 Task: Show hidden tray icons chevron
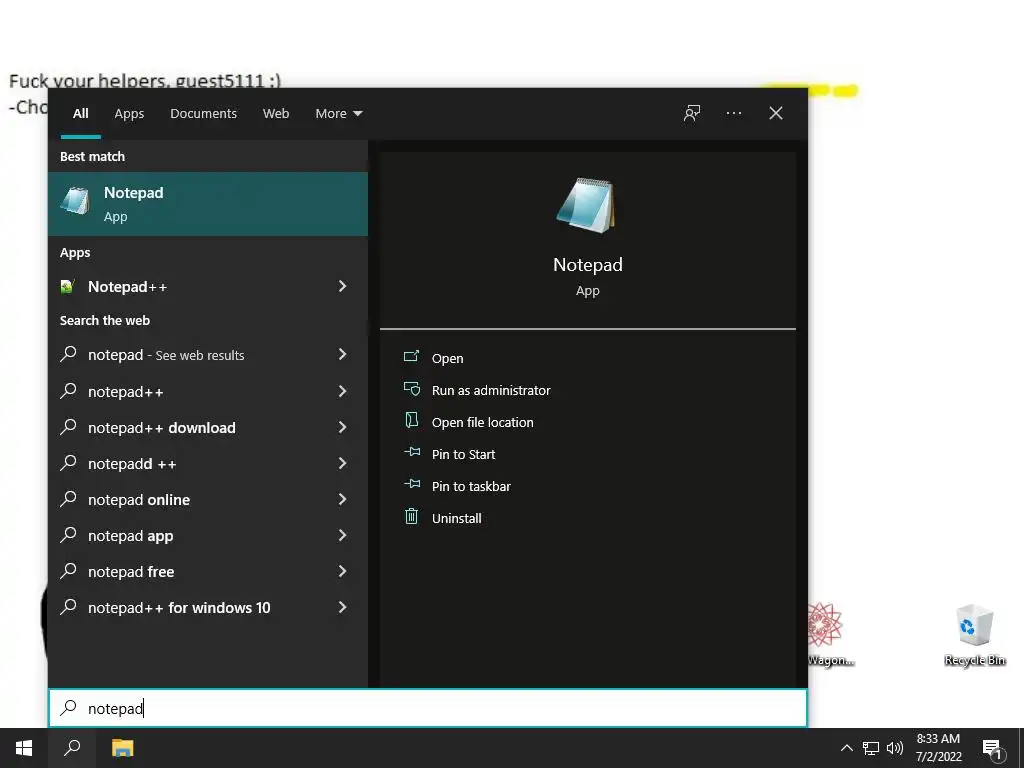(846, 748)
